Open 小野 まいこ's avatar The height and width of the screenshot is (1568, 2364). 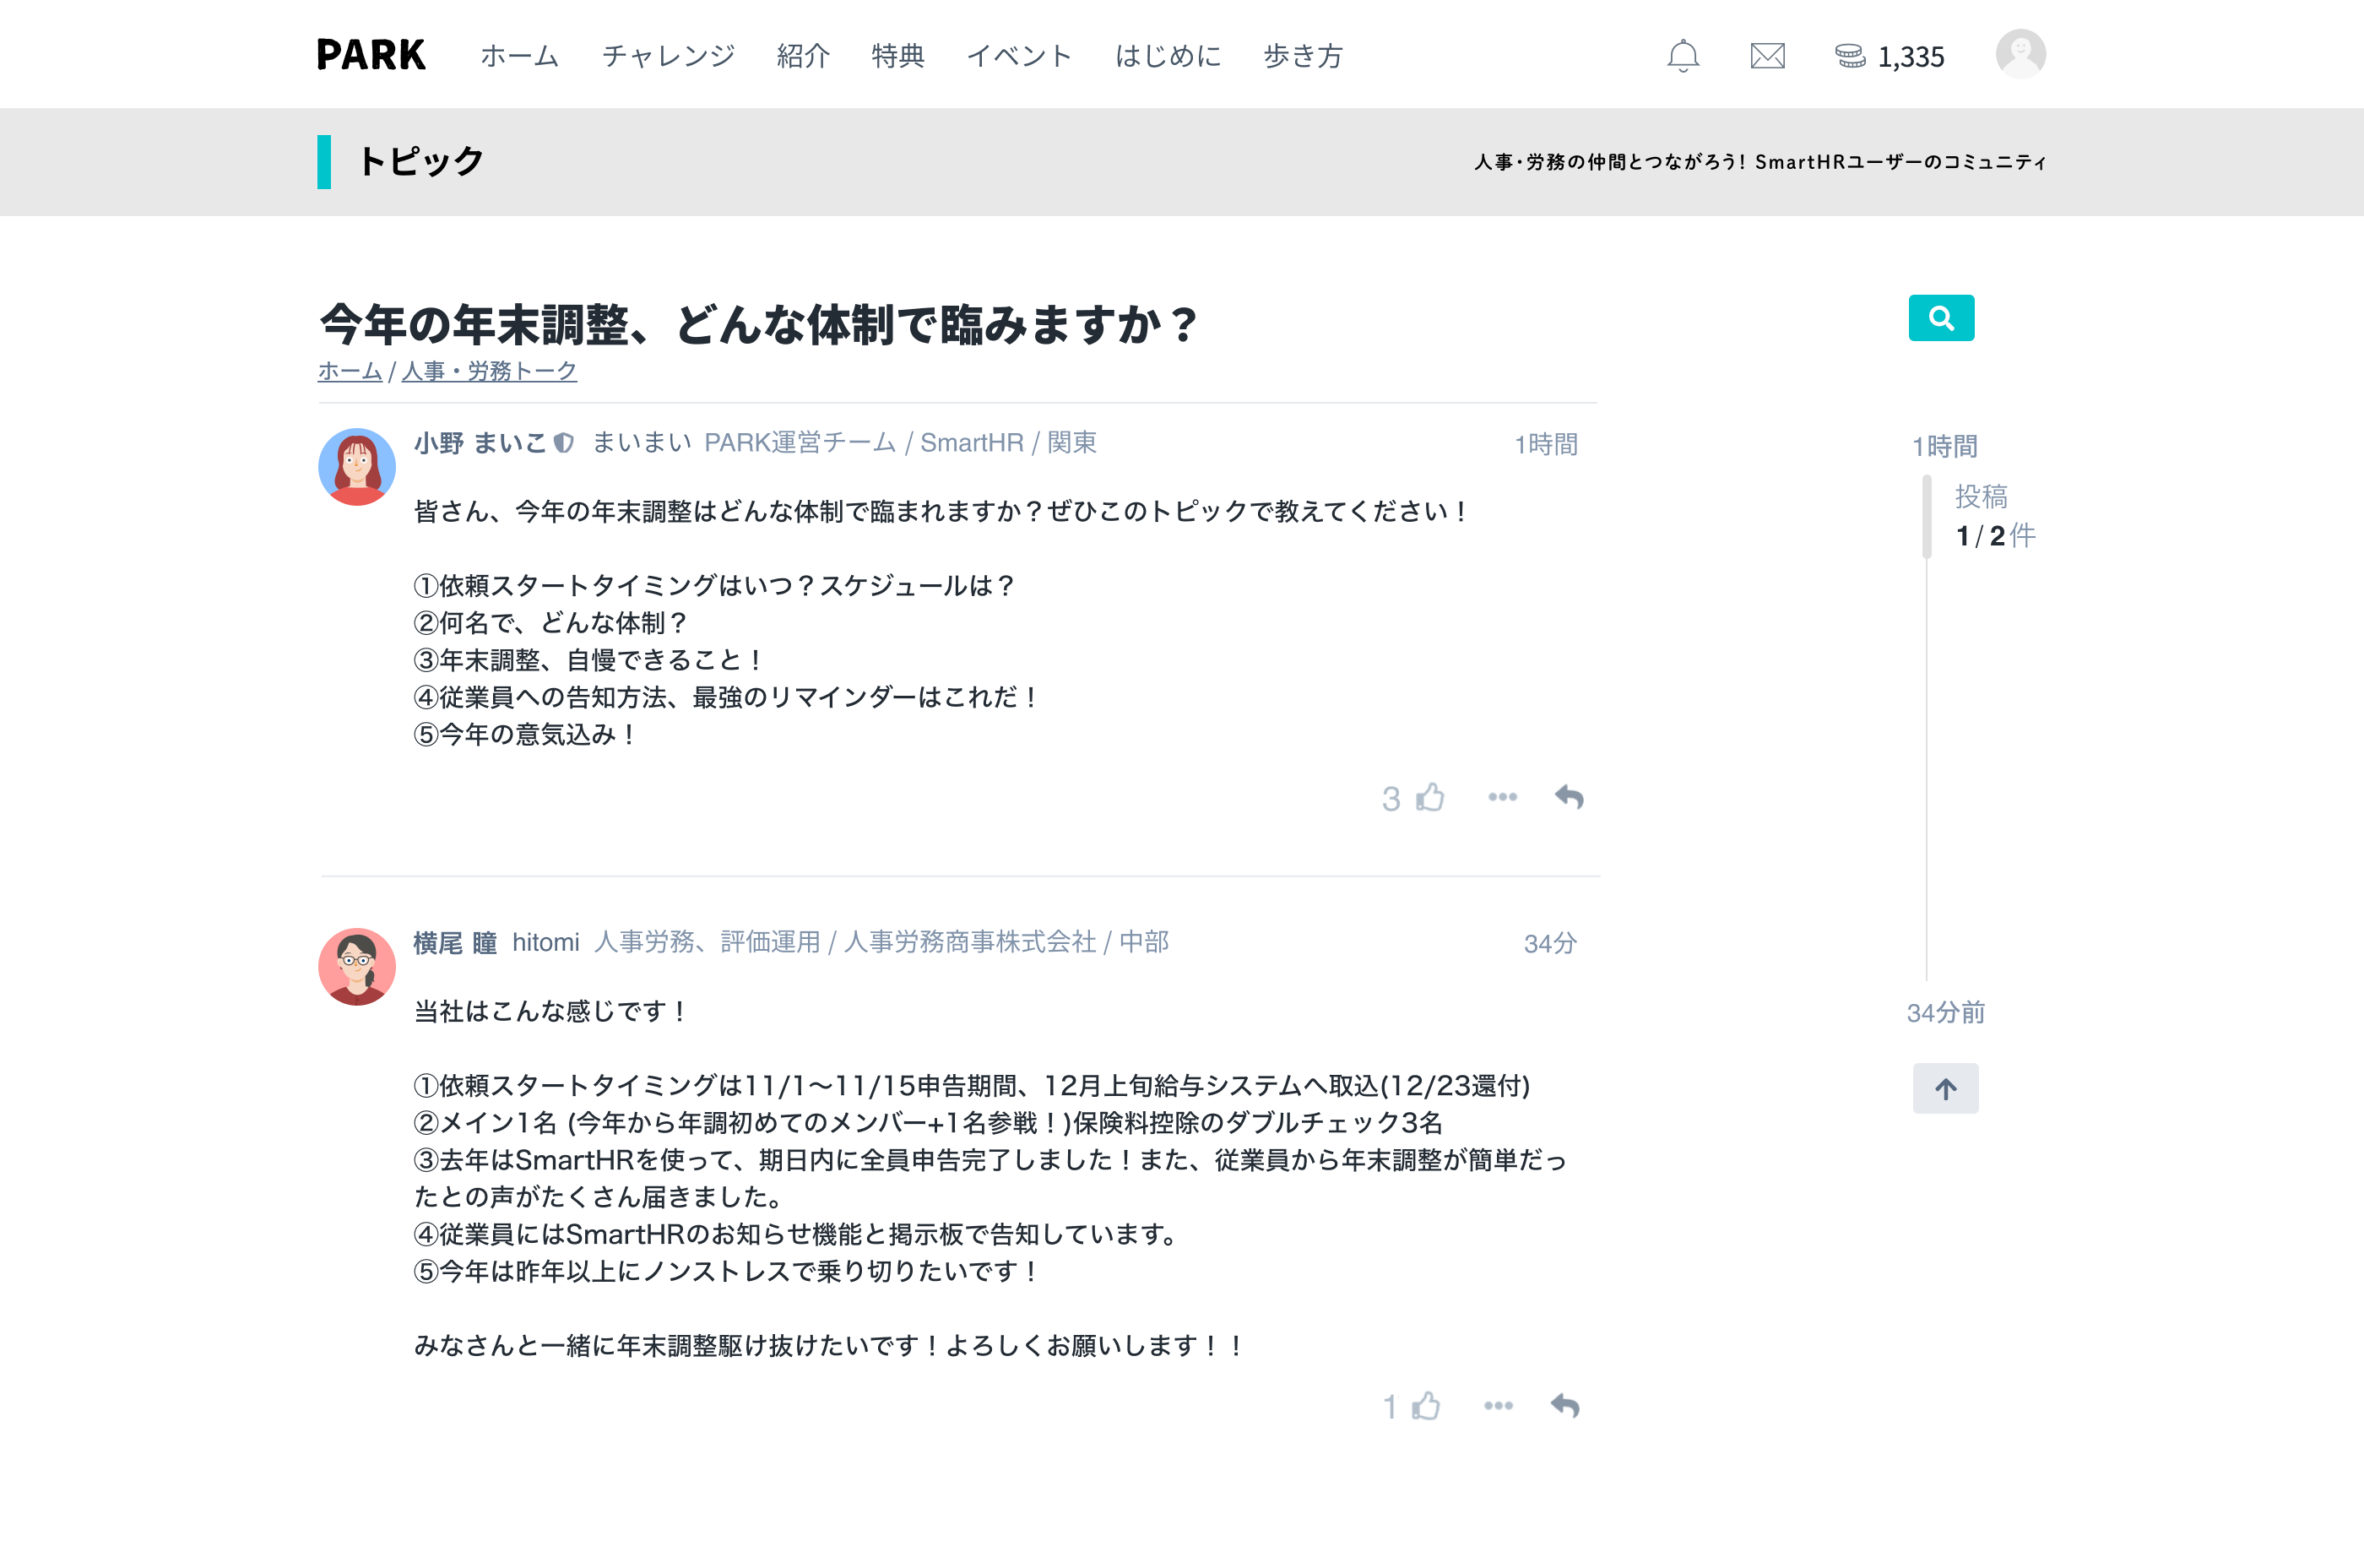(x=357, y=467)
